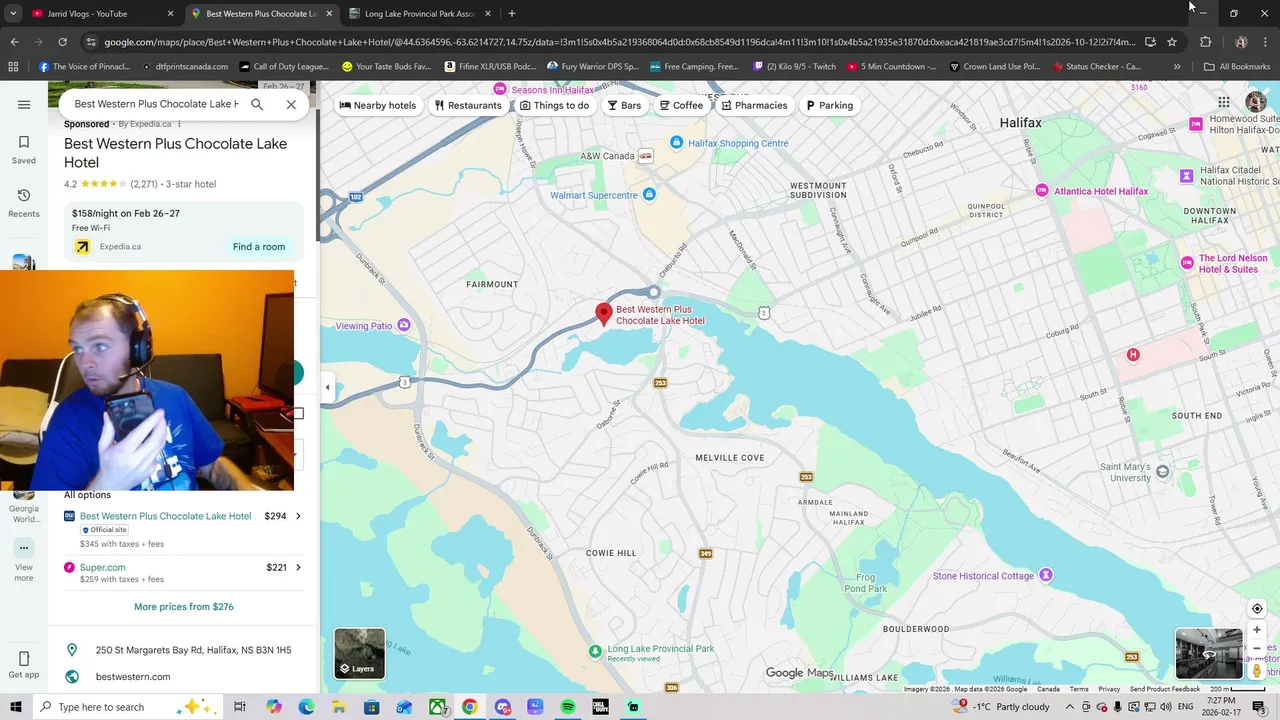Open All Bookmarks folder

tap(1237, 67)
